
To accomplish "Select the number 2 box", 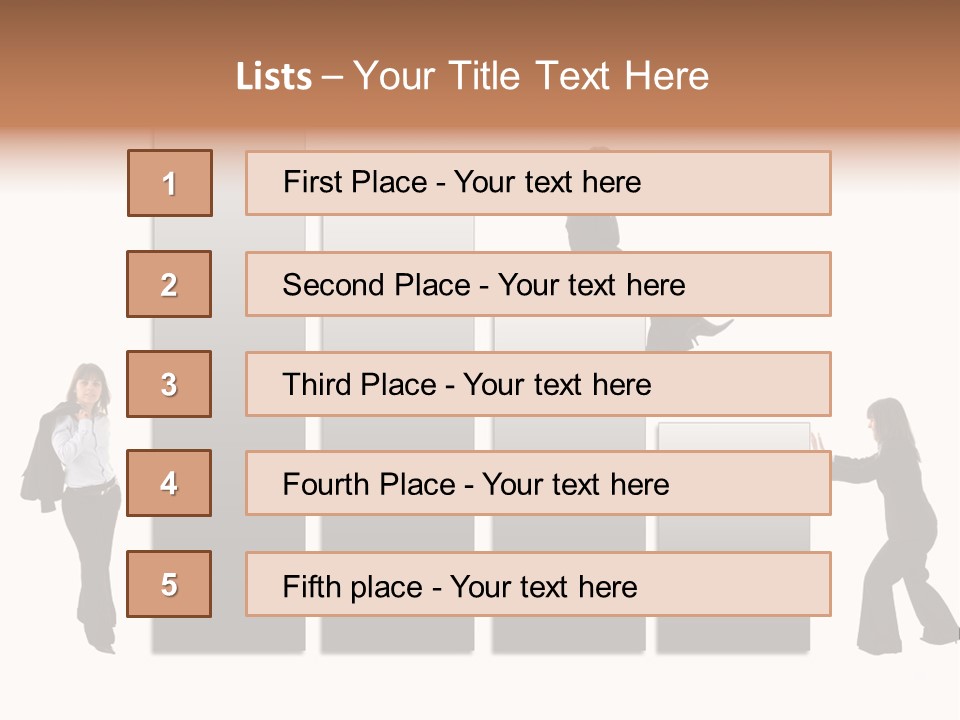I will pos(169,284).
